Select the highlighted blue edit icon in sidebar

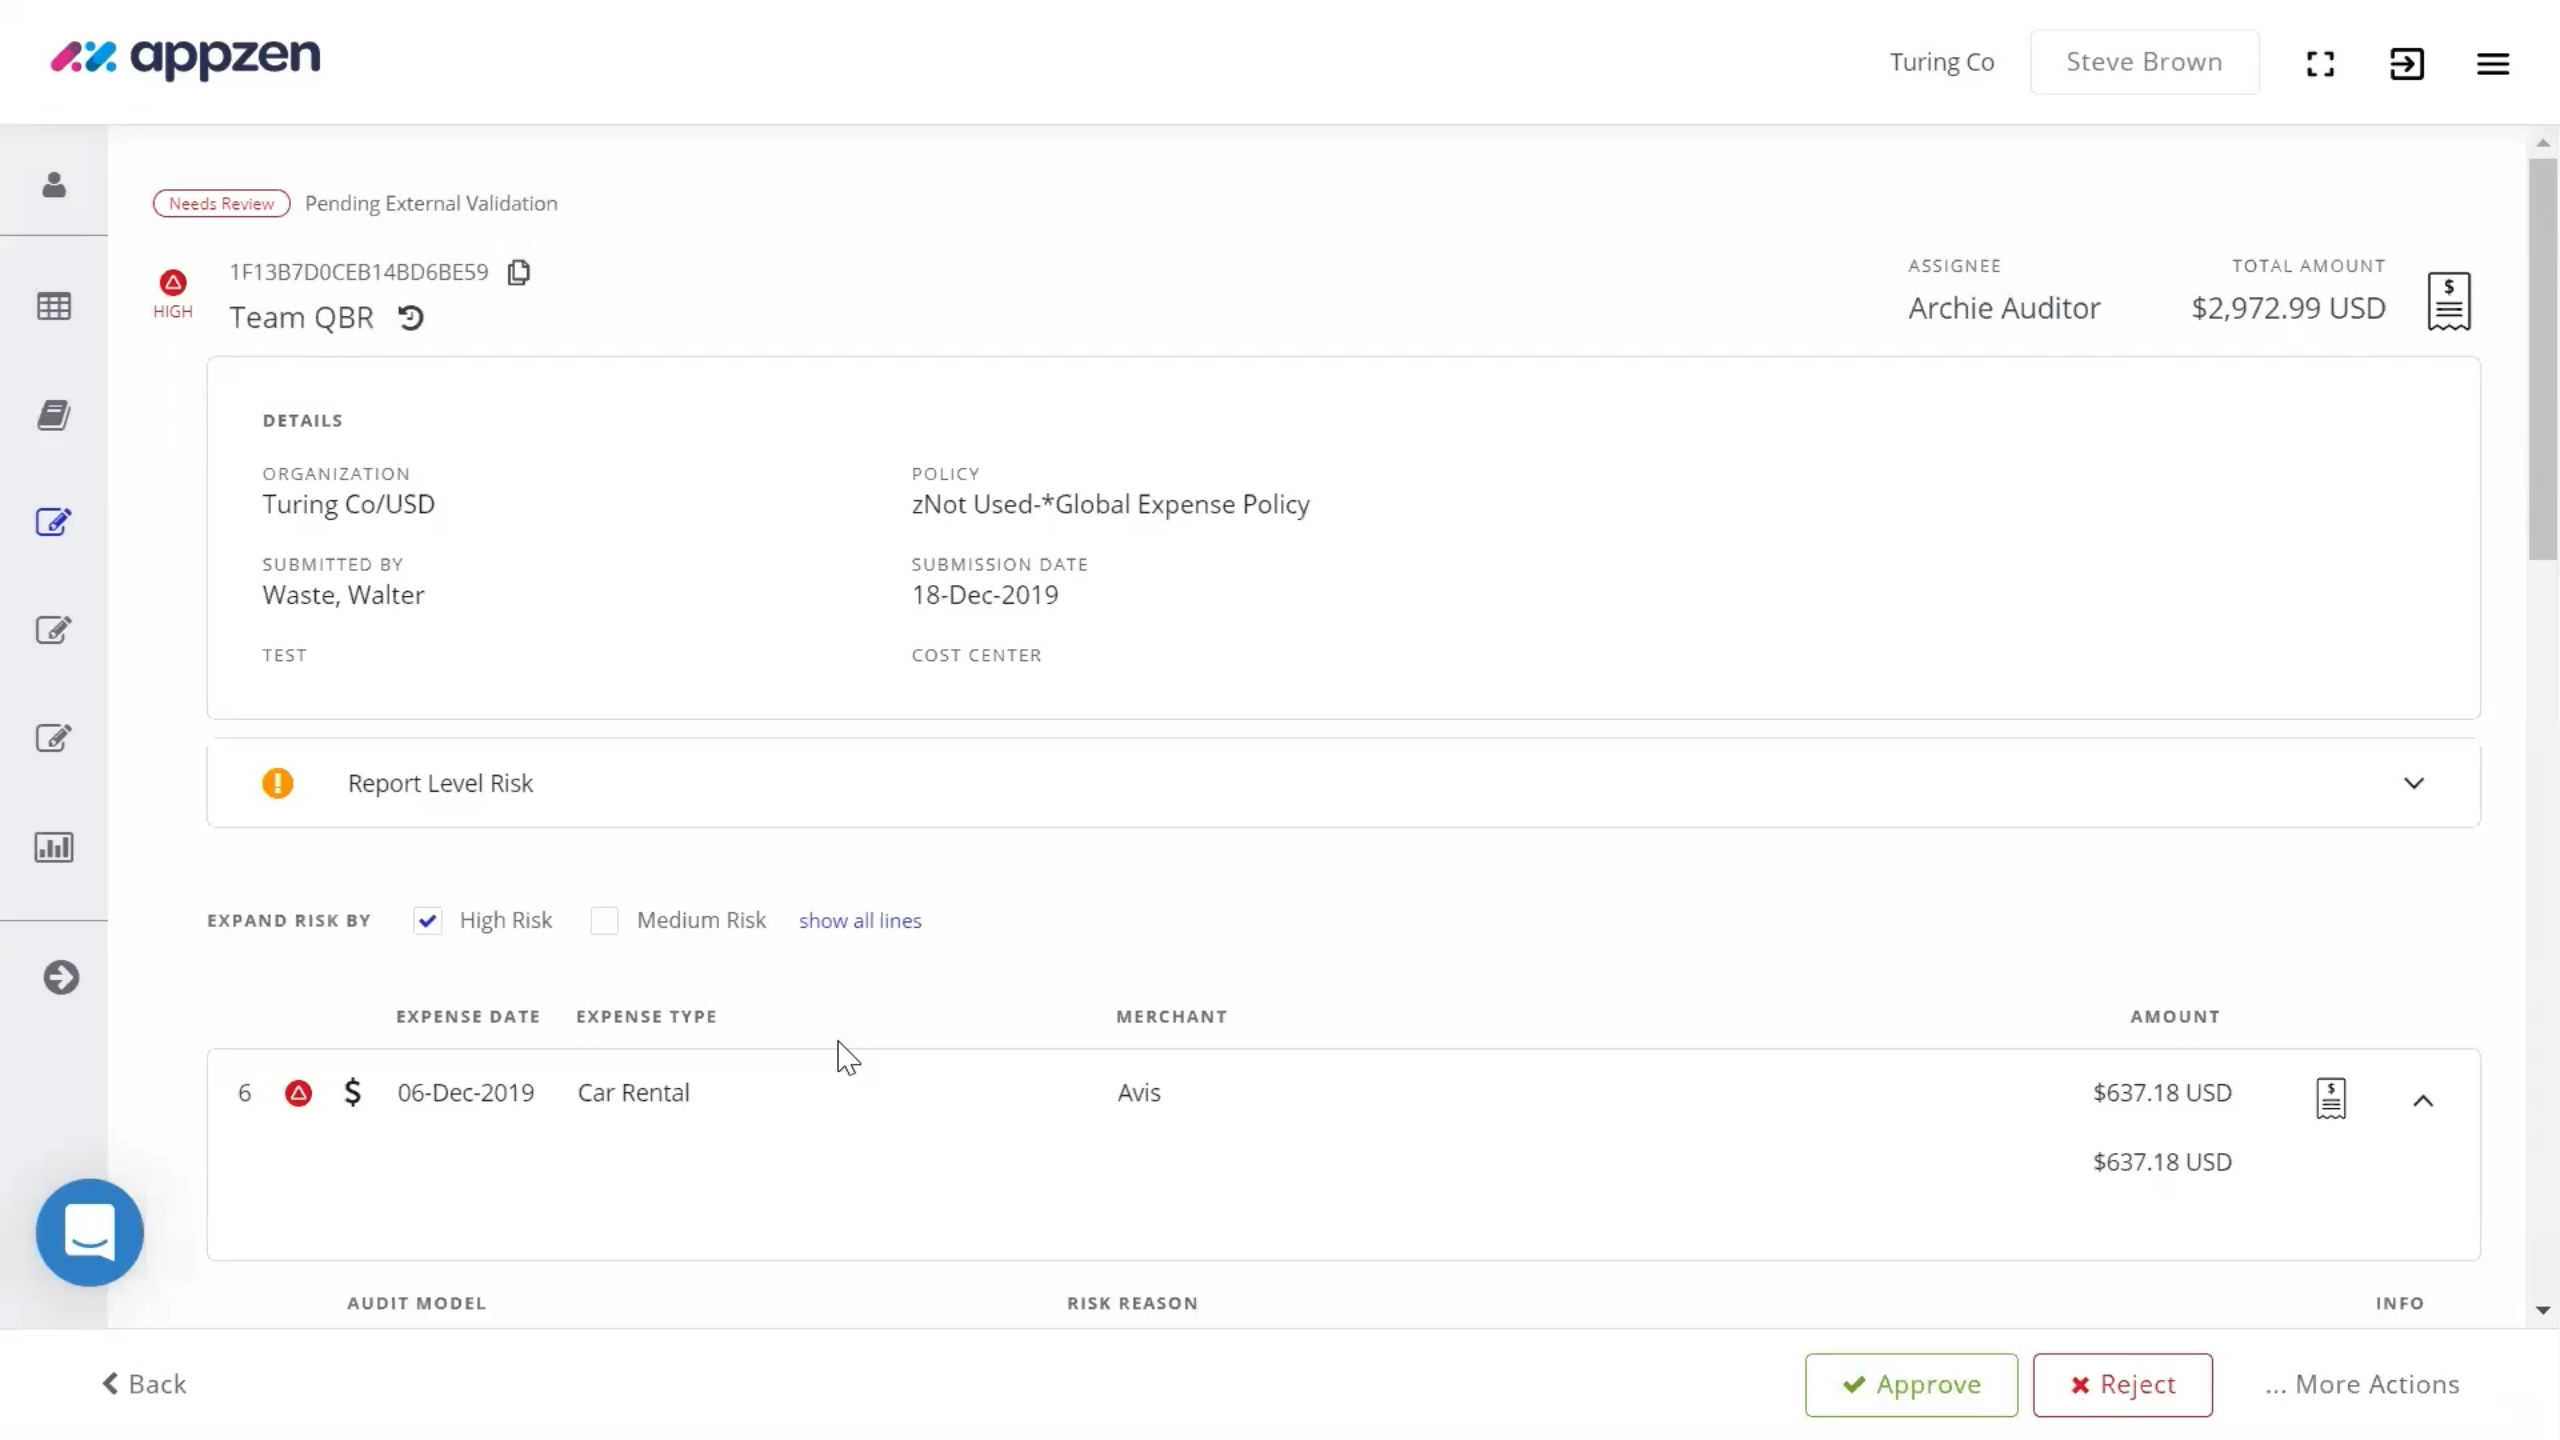pos(53,522)
